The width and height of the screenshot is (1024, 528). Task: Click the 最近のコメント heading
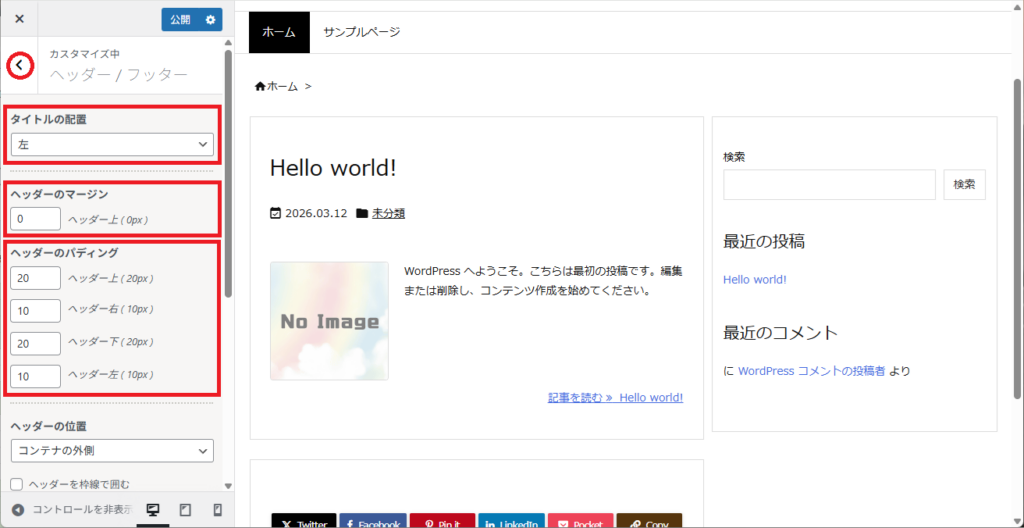pos(780,333)
